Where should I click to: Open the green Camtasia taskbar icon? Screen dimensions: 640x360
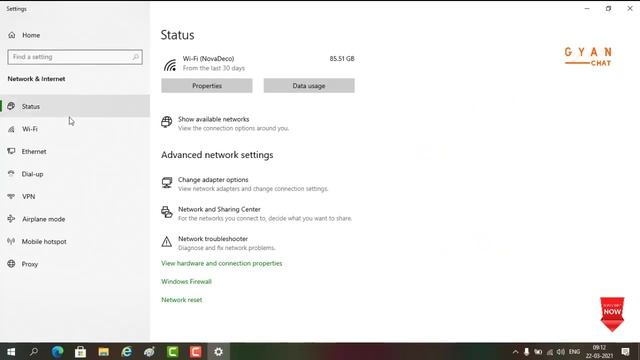tap(173, 351)
